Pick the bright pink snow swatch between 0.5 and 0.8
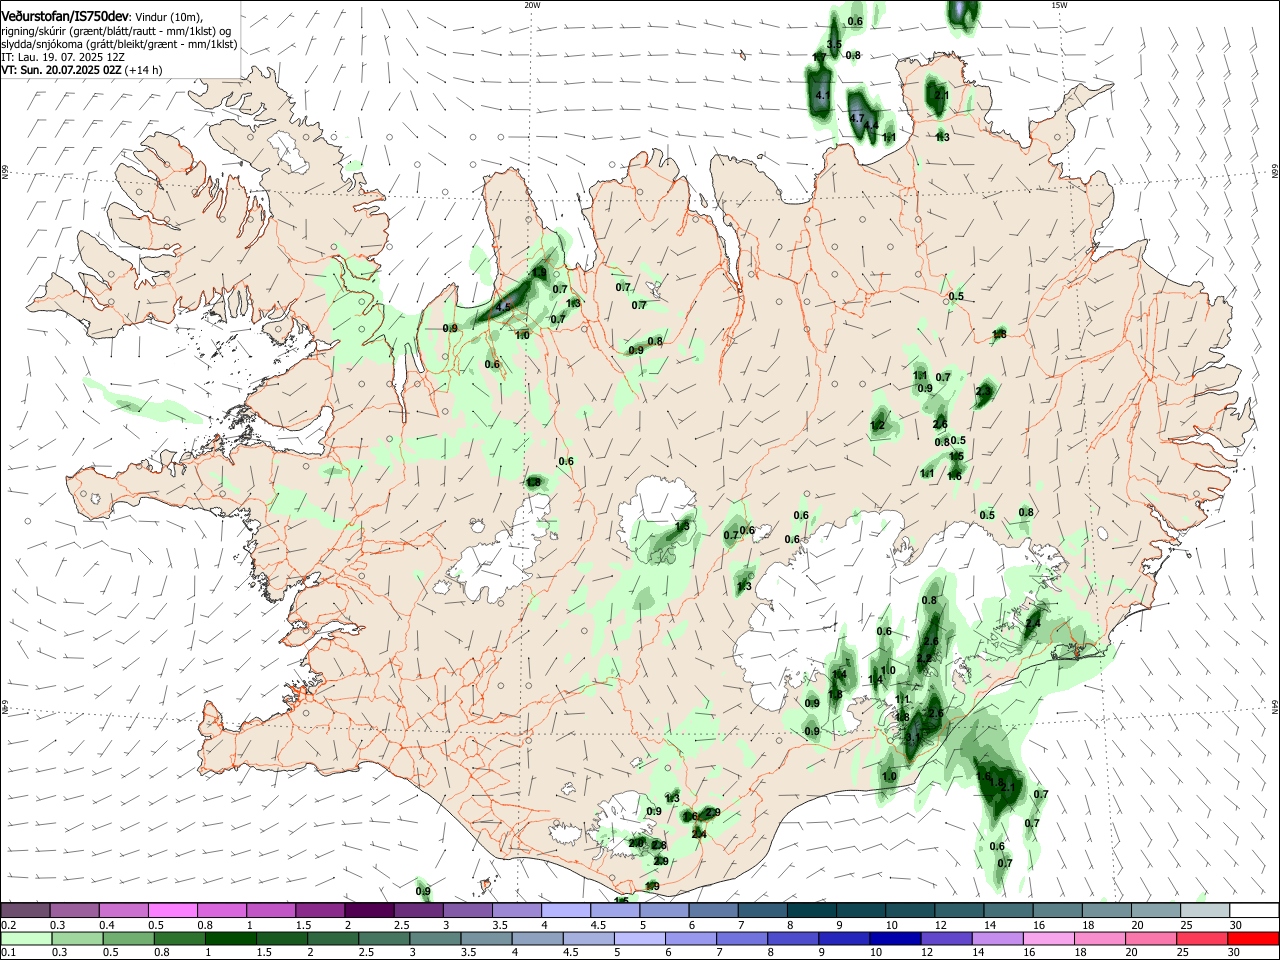 tap(174, 910)
